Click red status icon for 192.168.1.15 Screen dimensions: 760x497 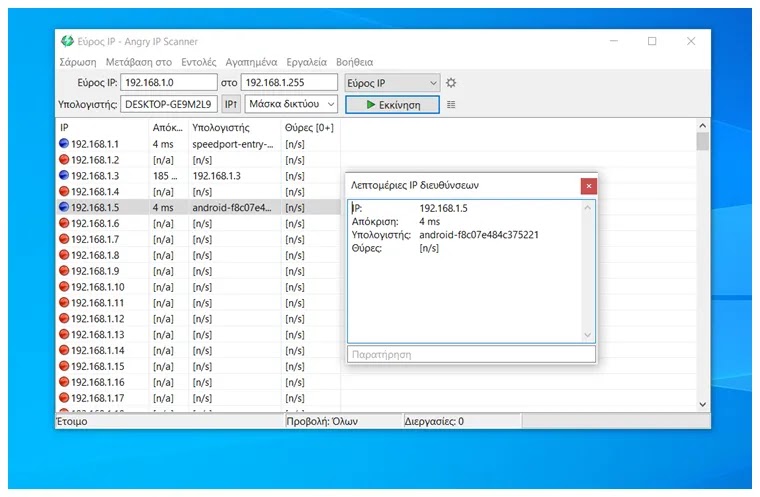[x=63, y=366]
